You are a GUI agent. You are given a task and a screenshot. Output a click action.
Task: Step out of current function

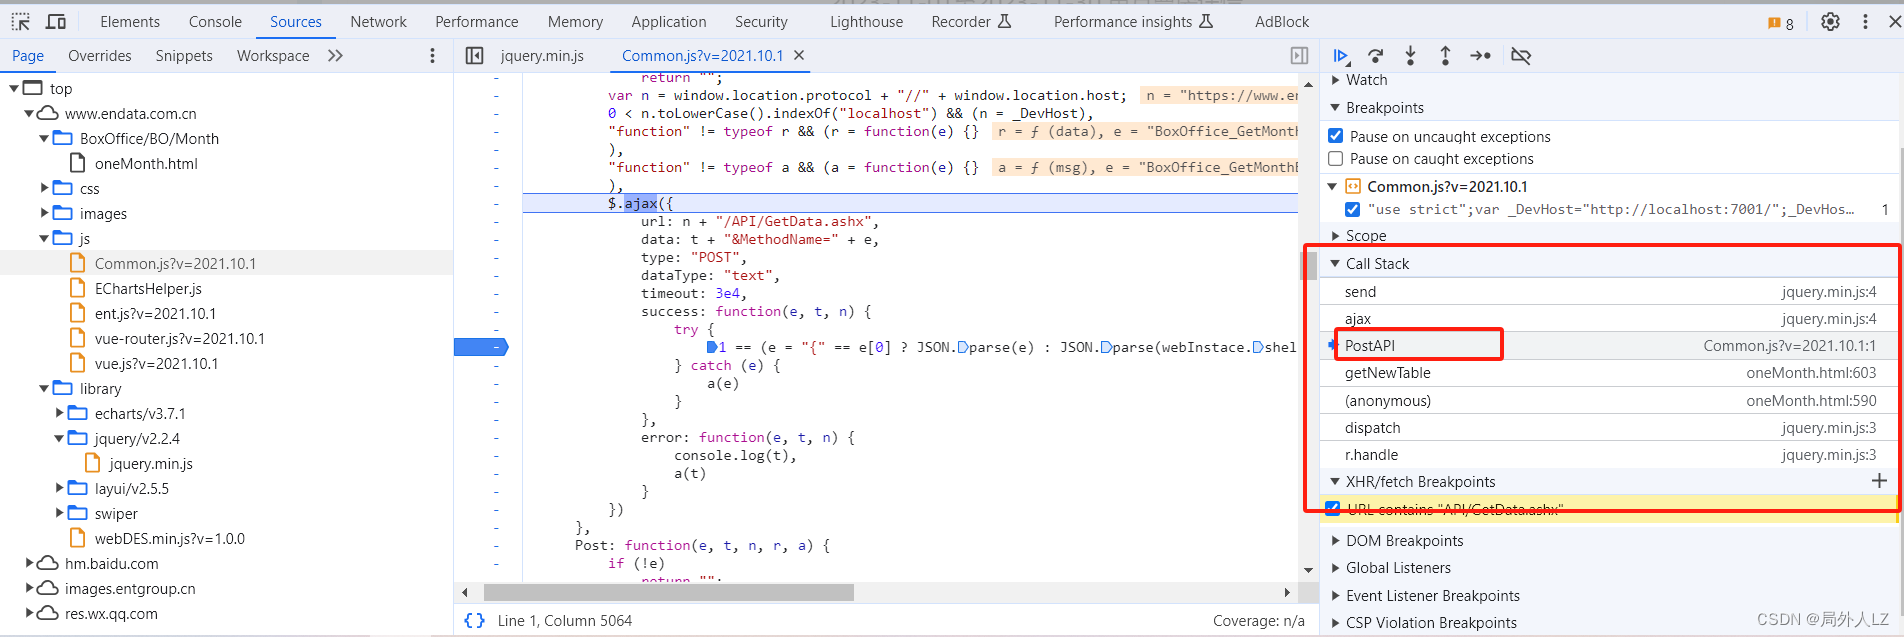point(1445,56)
